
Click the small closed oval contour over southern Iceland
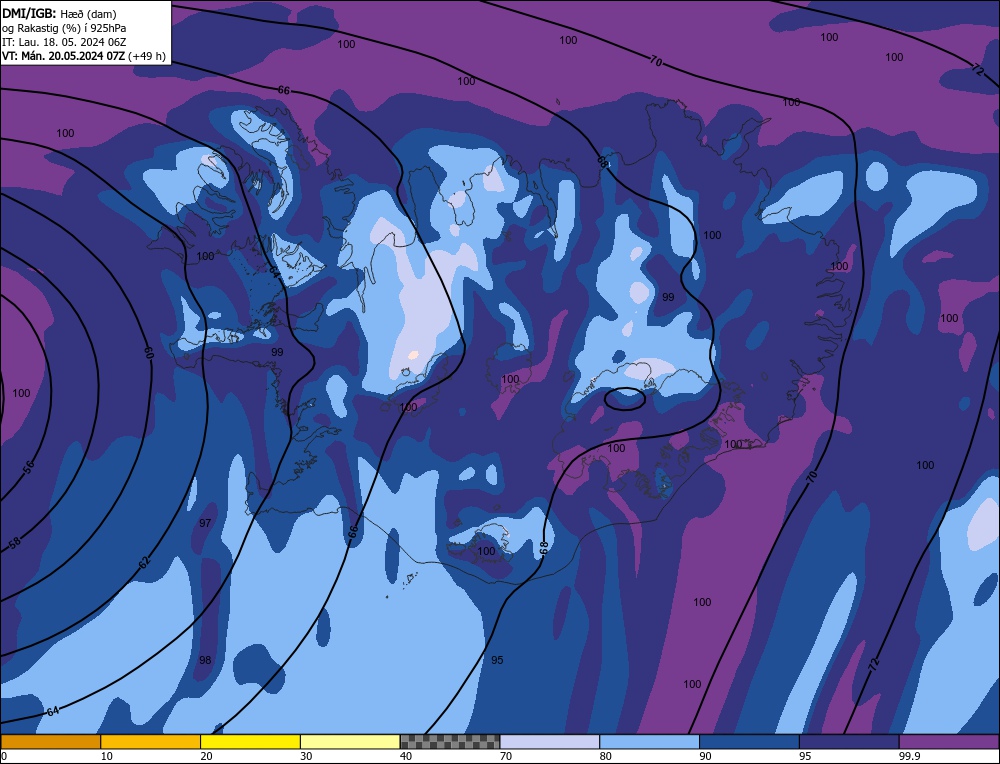(625, 399)
